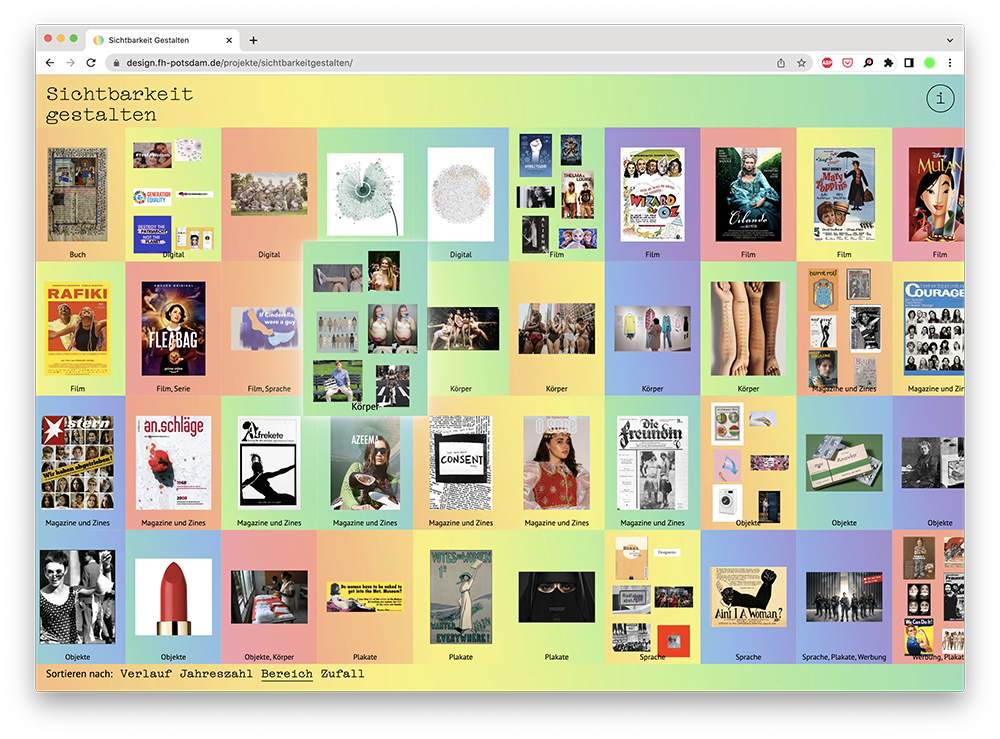Select the Bereich sort option
The width and height of the screenshot is (1000, 739).
click(x=287, y=674)
